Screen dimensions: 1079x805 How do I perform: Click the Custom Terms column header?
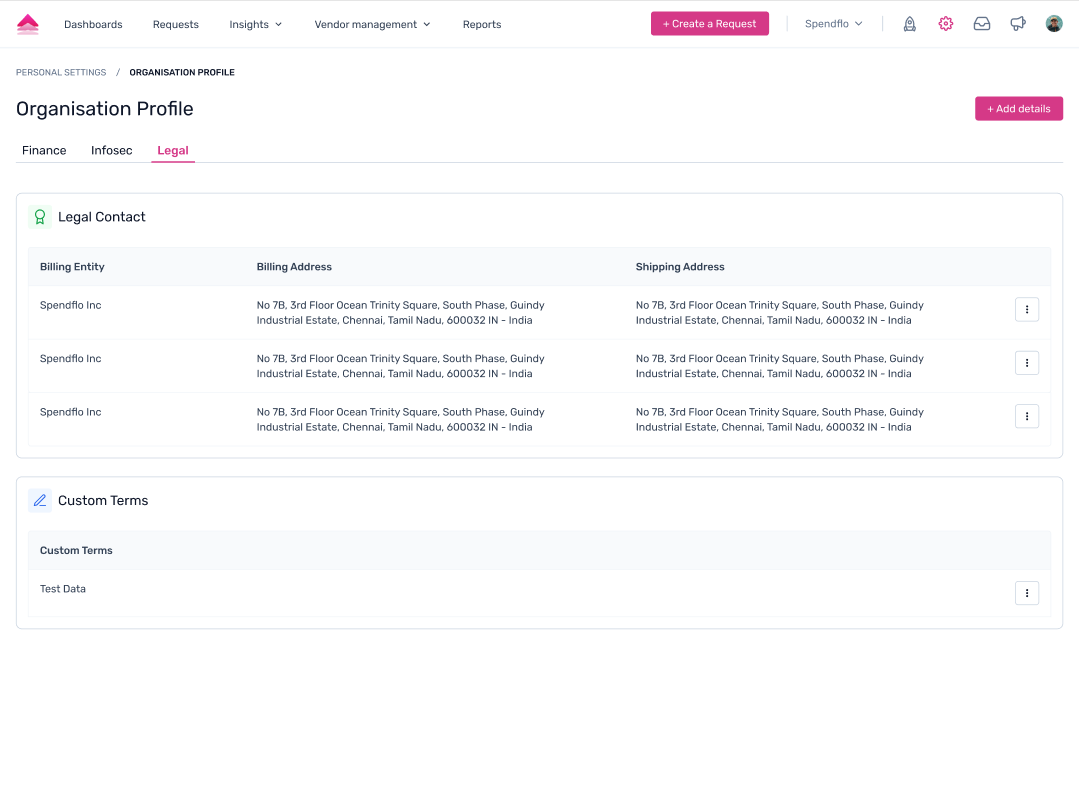(x=76, y=550)
